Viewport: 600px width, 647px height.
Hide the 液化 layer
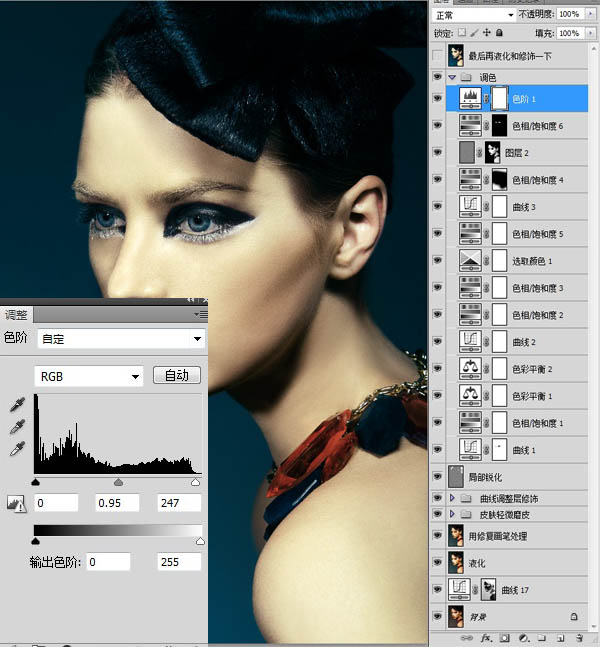(x=437, y=562)
